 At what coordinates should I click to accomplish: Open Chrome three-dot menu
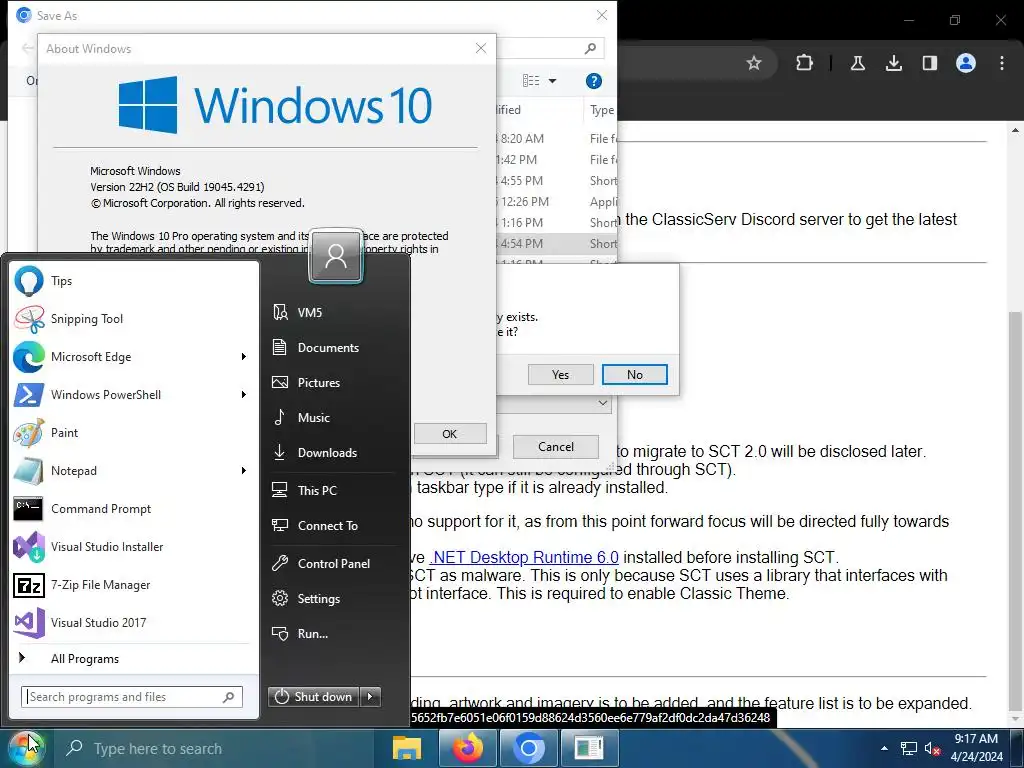pyautogui.click(x=1002, y=63)
